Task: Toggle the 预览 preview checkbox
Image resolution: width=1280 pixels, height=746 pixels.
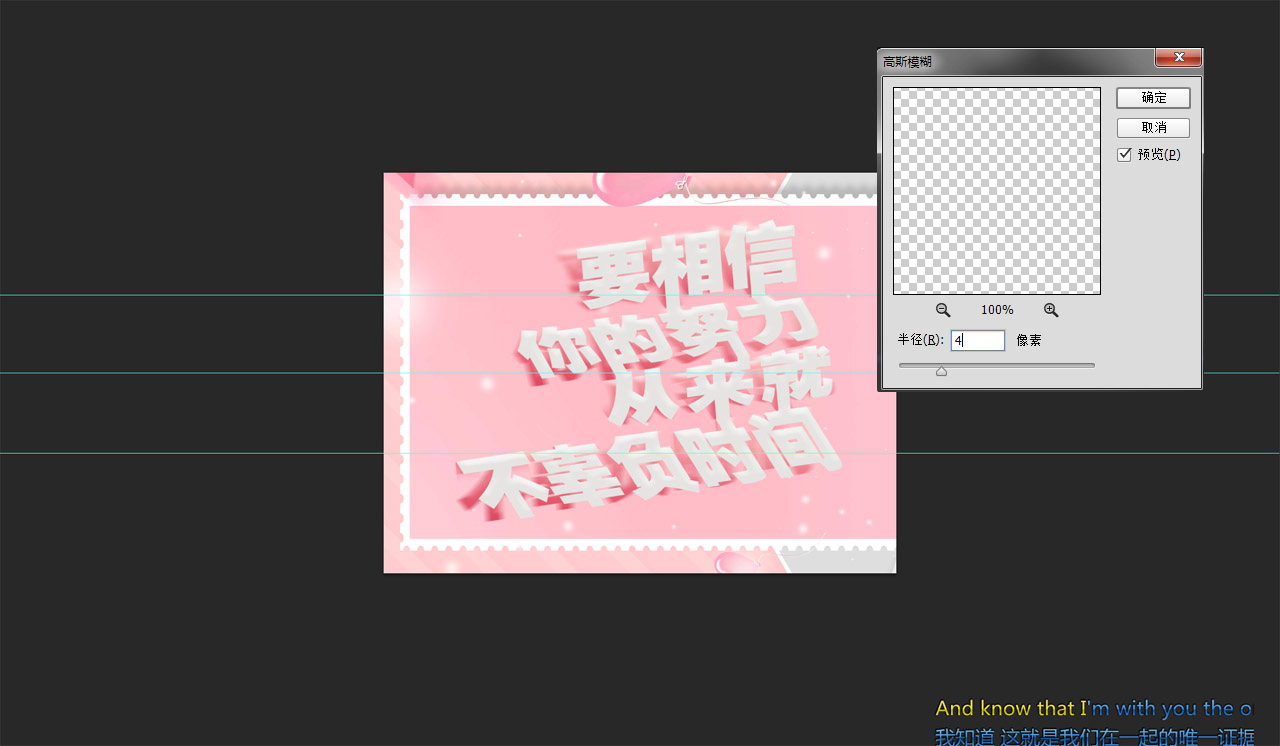Action: [1125, 154]
